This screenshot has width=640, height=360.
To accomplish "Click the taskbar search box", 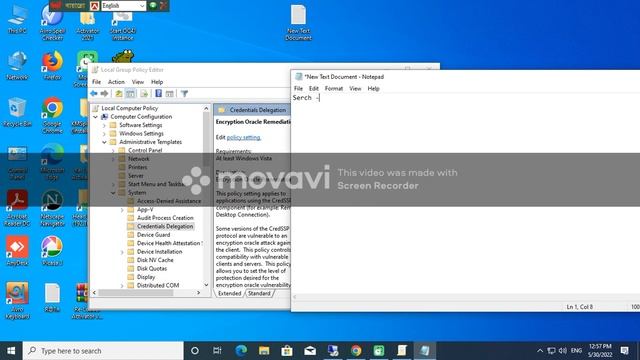I will pyautogui.click(x=103, y=351).
